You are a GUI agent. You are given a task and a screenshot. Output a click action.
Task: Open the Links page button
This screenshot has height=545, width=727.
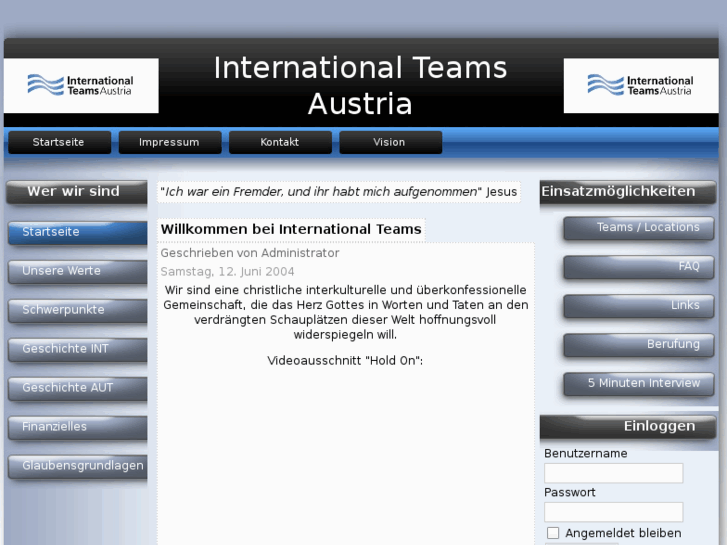[x=638, y=306]
